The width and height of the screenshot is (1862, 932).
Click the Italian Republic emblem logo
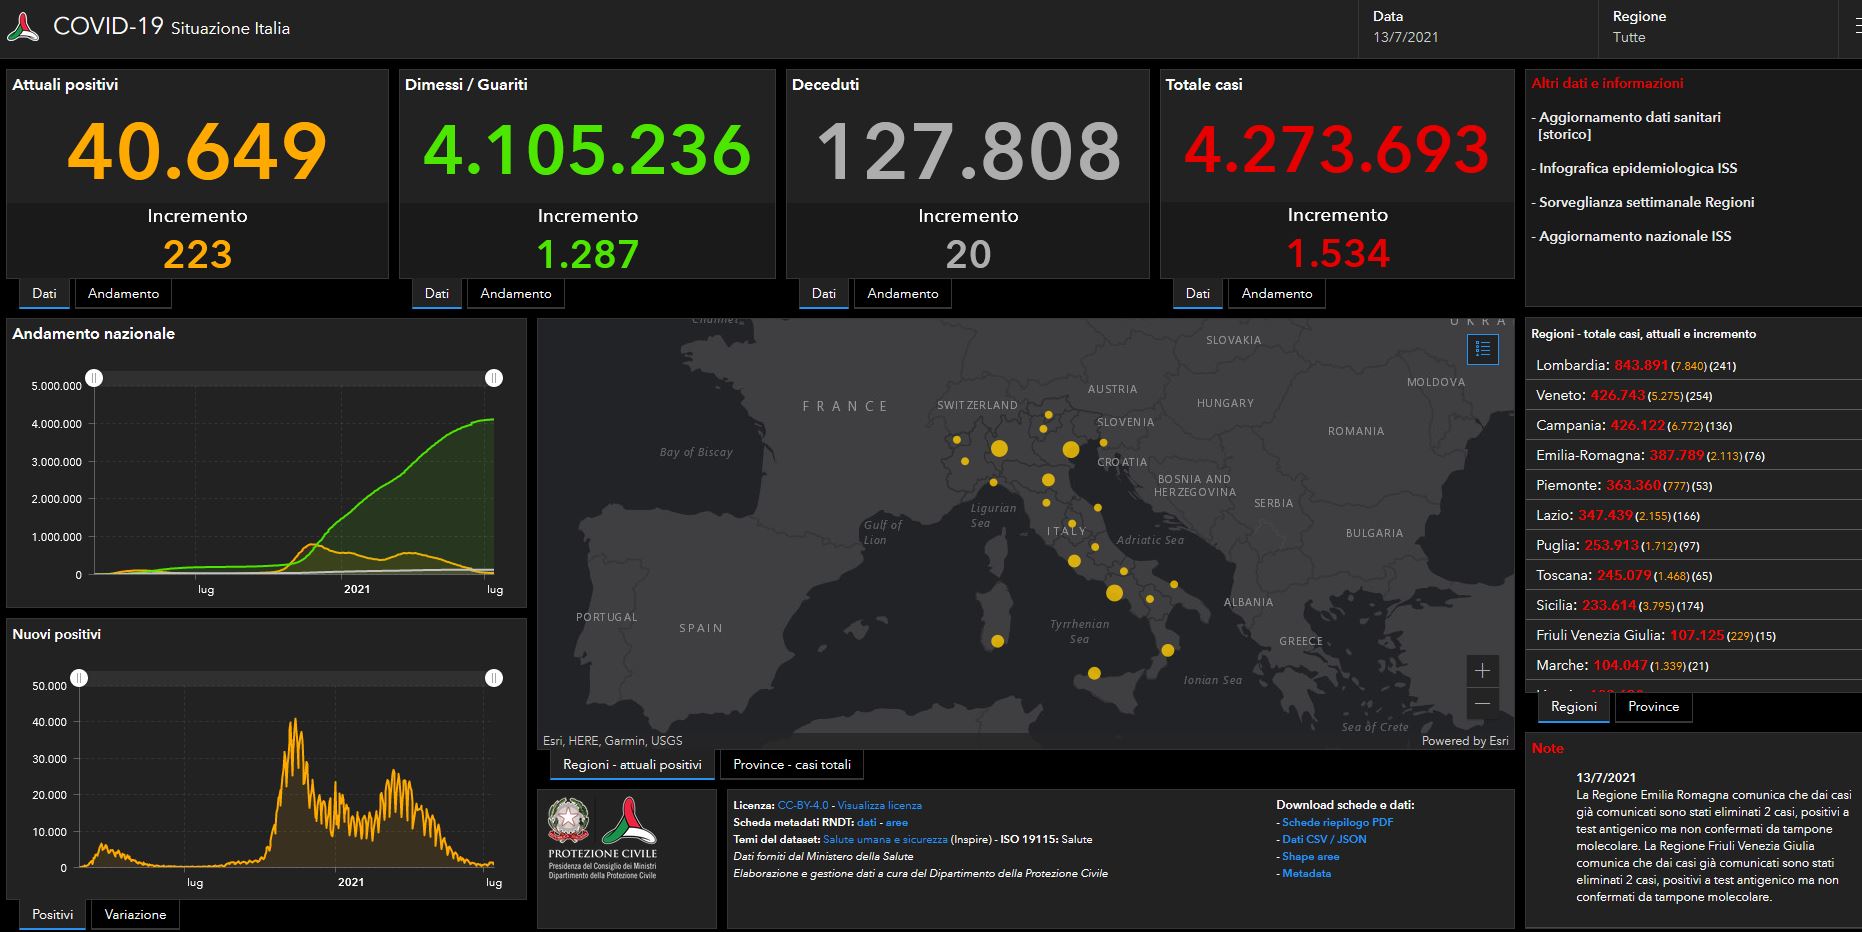(x=568, y=820)
